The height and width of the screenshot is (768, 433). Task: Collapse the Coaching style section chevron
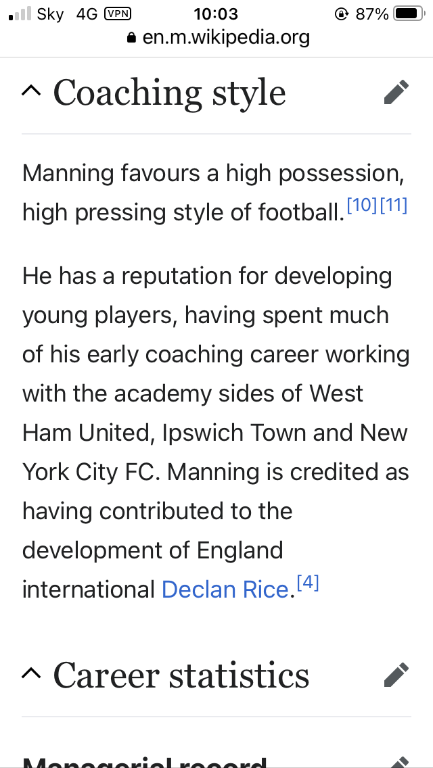pos(32,91)
